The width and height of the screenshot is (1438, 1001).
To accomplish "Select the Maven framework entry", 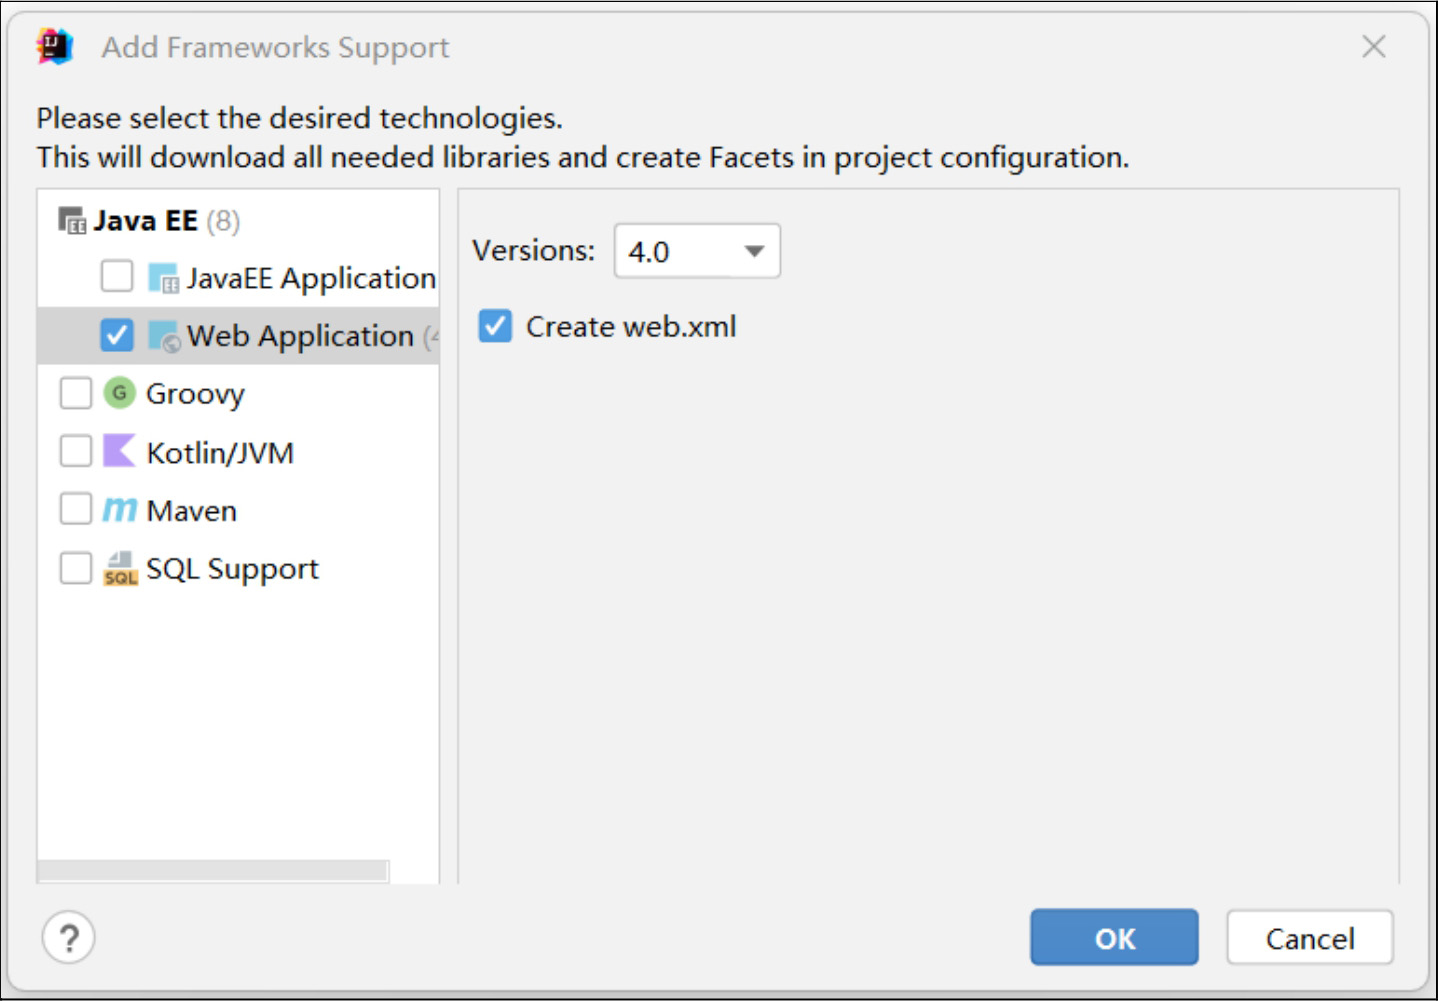I will [x=192, y=511].
